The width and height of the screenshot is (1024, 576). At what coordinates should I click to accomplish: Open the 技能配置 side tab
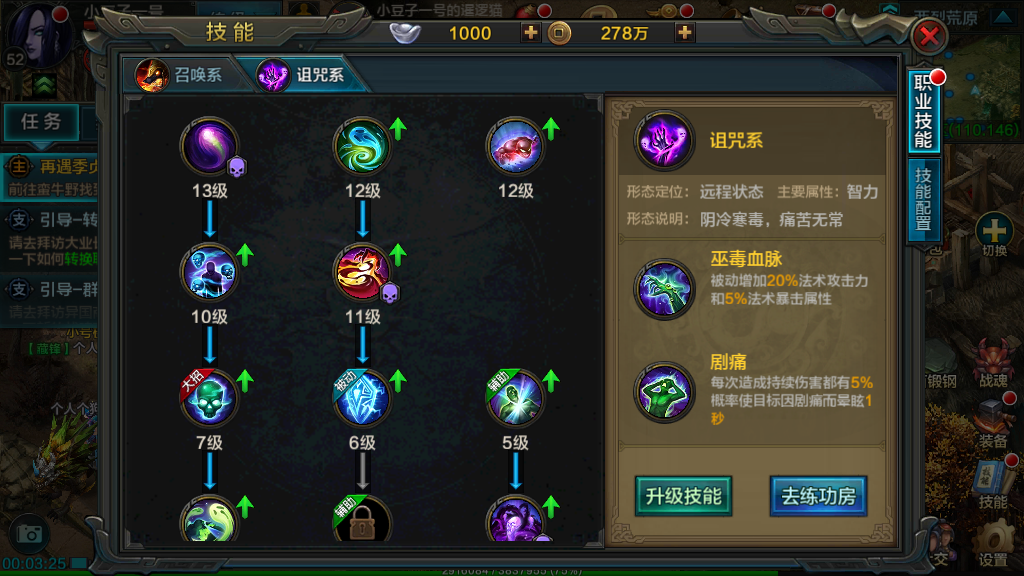(x=923, y=199)
